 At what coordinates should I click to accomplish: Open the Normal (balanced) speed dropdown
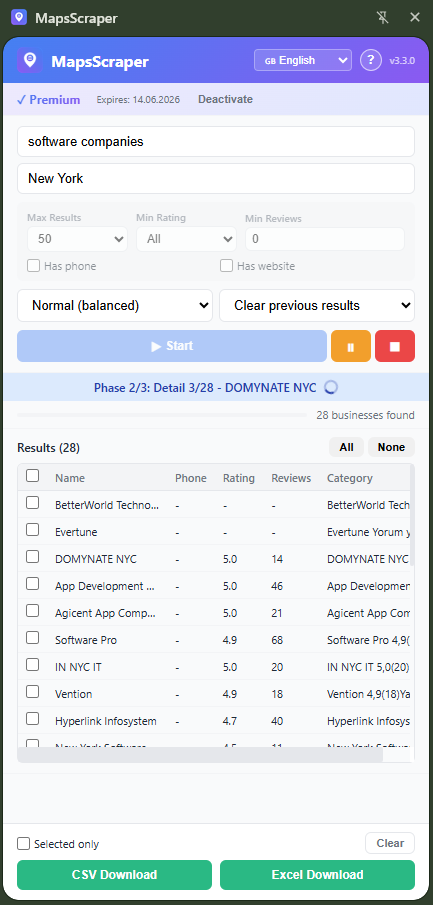click(x=115, y=305)
